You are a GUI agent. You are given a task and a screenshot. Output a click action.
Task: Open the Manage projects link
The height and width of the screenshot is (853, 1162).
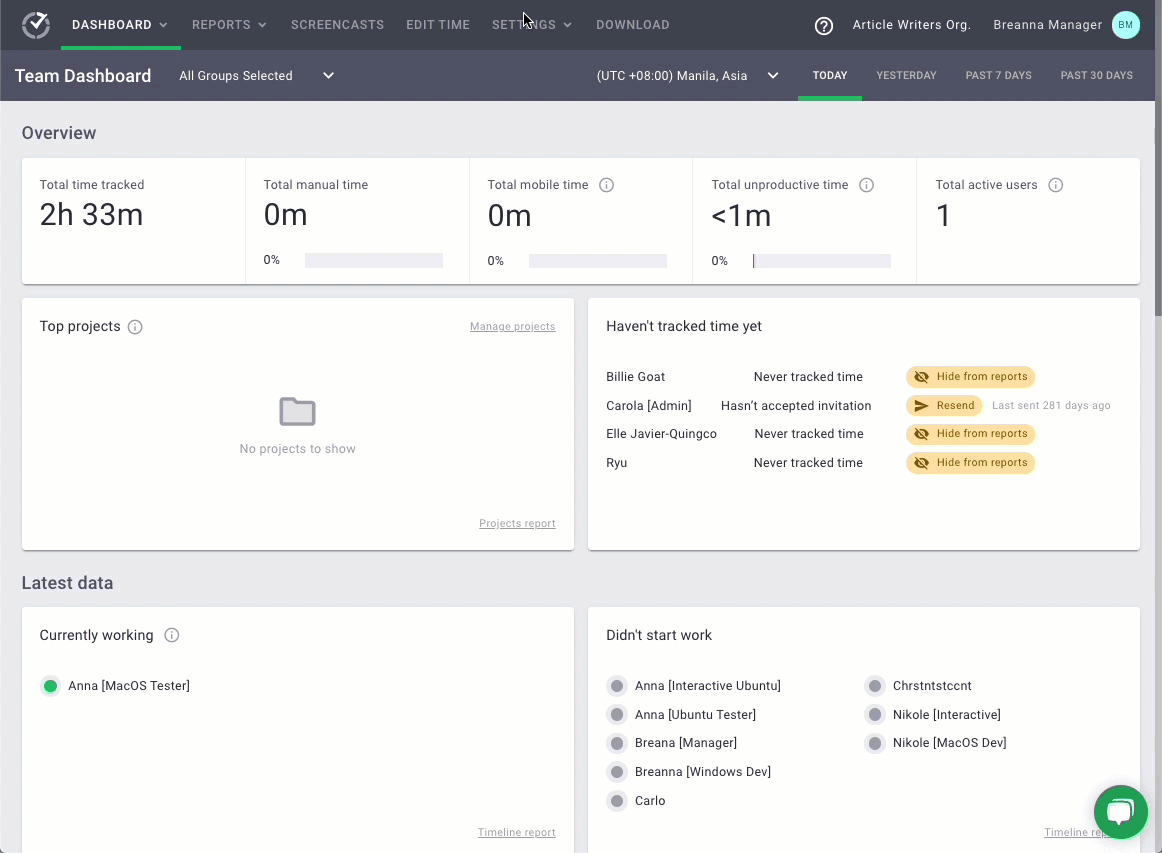click(x=512, y=327)
